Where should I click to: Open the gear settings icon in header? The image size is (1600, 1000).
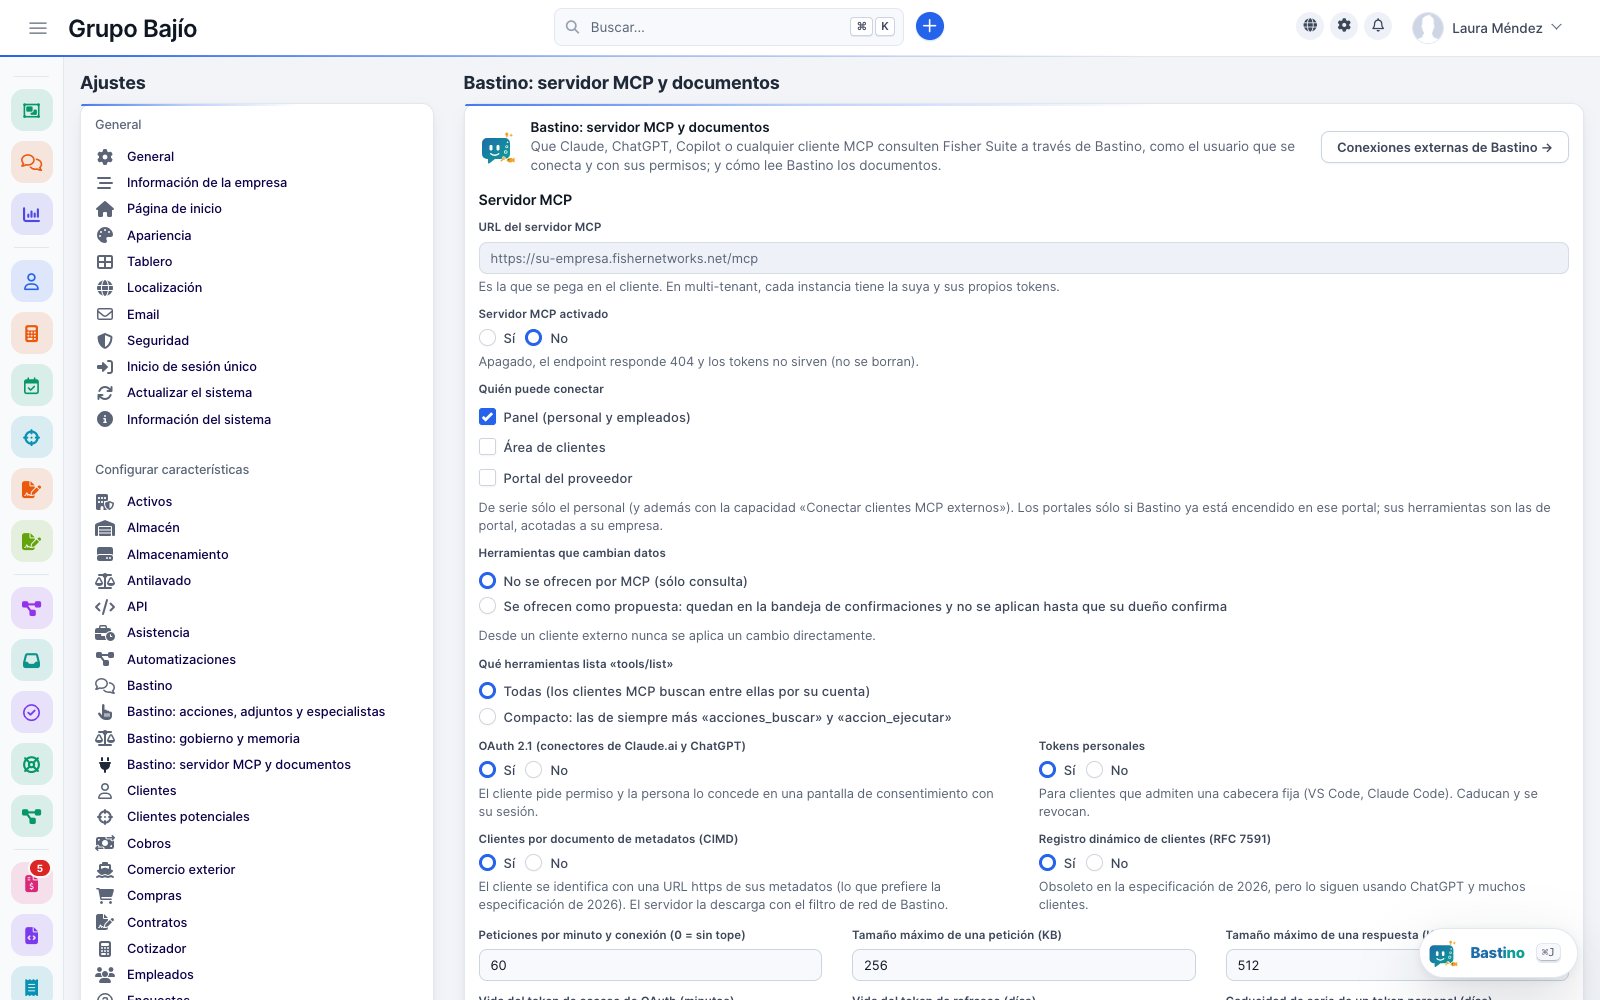click(x=1344, y=26)
